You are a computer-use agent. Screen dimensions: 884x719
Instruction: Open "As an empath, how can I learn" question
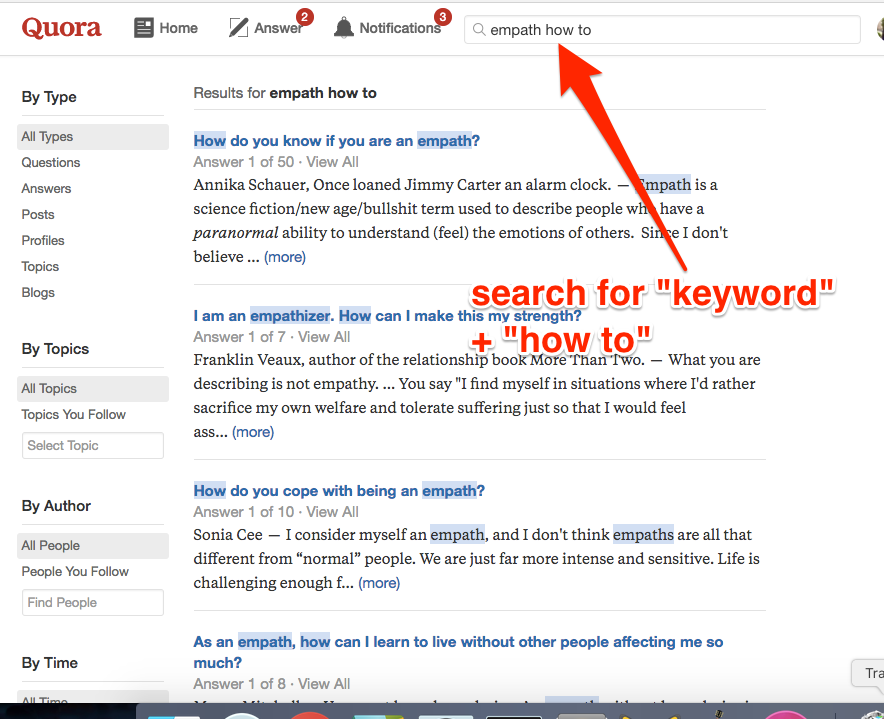pos(458,652)
